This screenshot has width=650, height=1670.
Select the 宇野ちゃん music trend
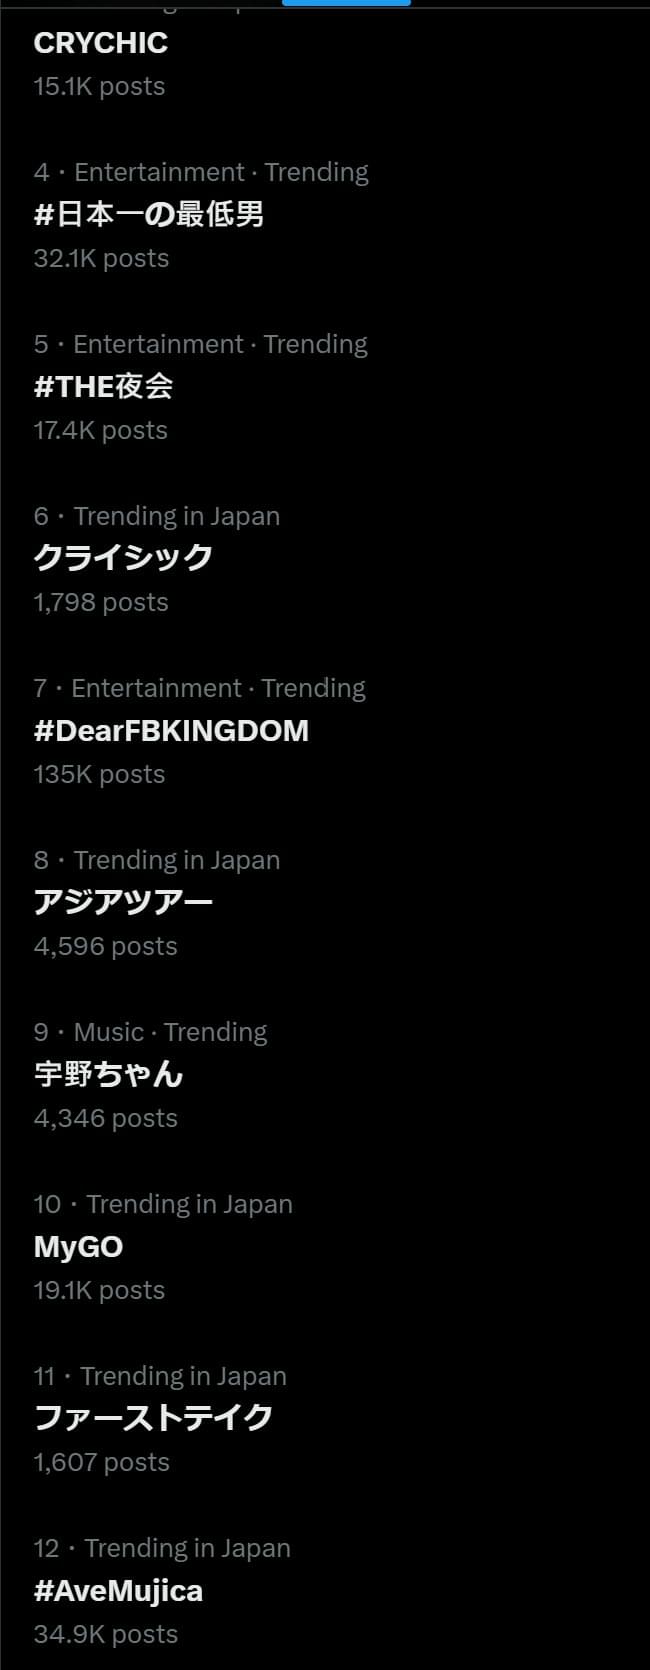click(108, 1075)
